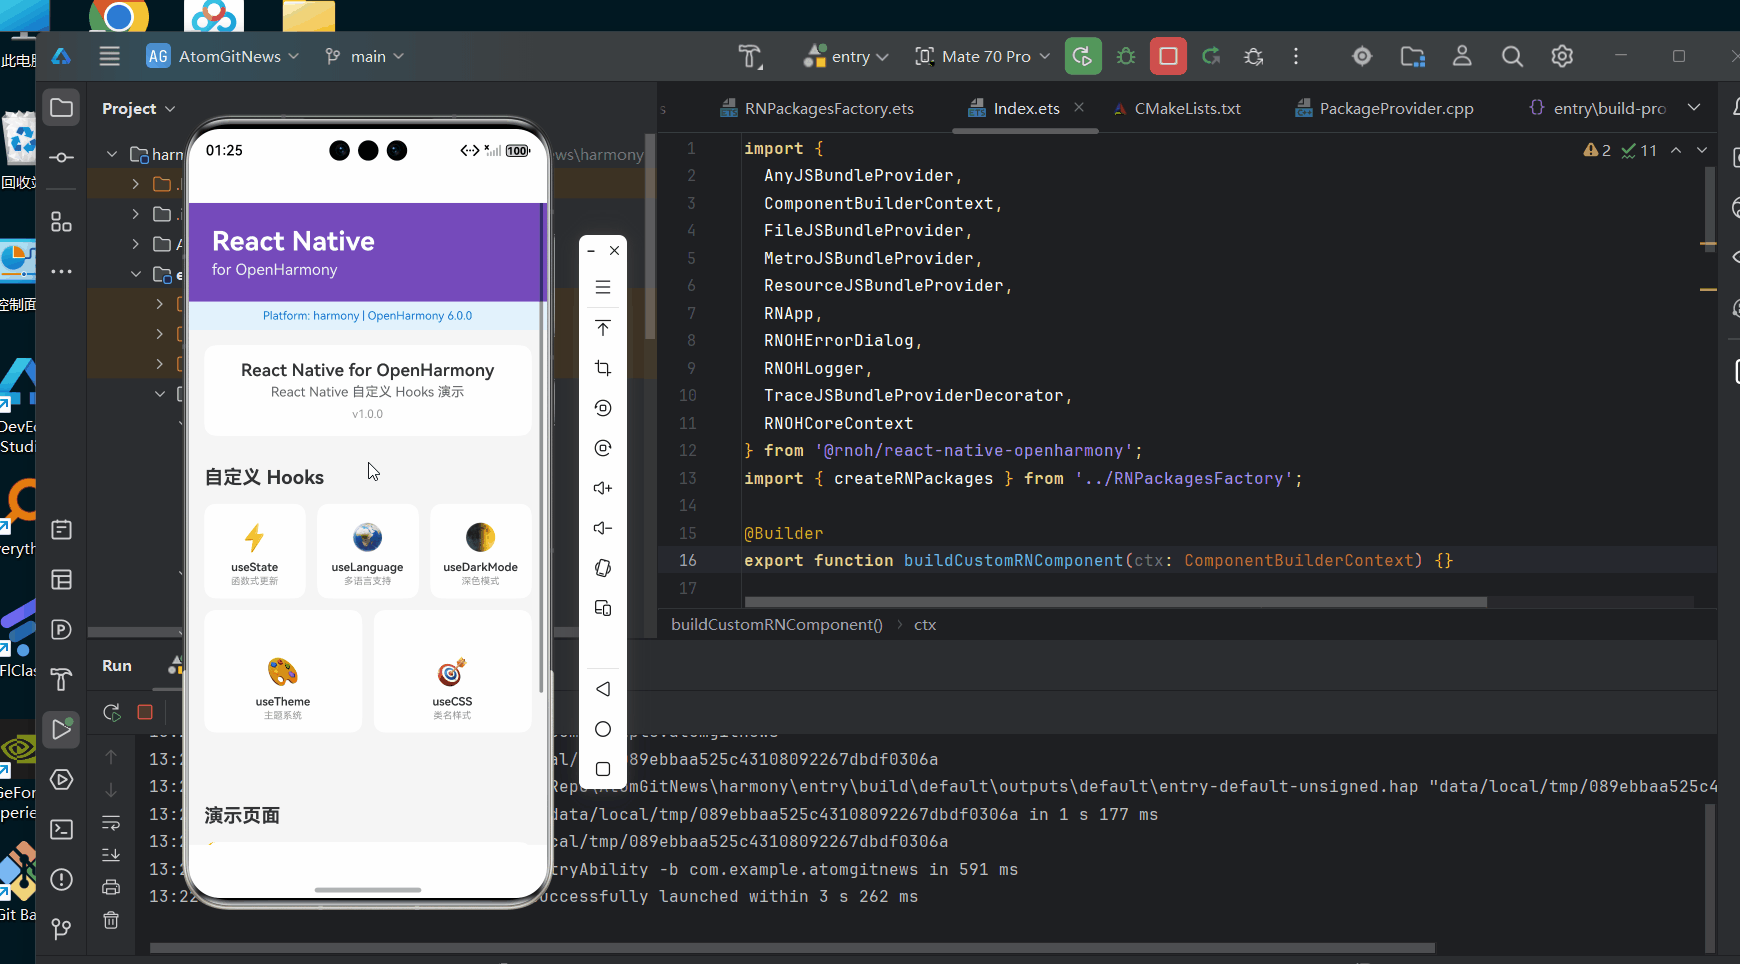Screen dimensions: 1740x964
Task: Open the useDarkMode hook card in emulator
Action: [481, 551]
